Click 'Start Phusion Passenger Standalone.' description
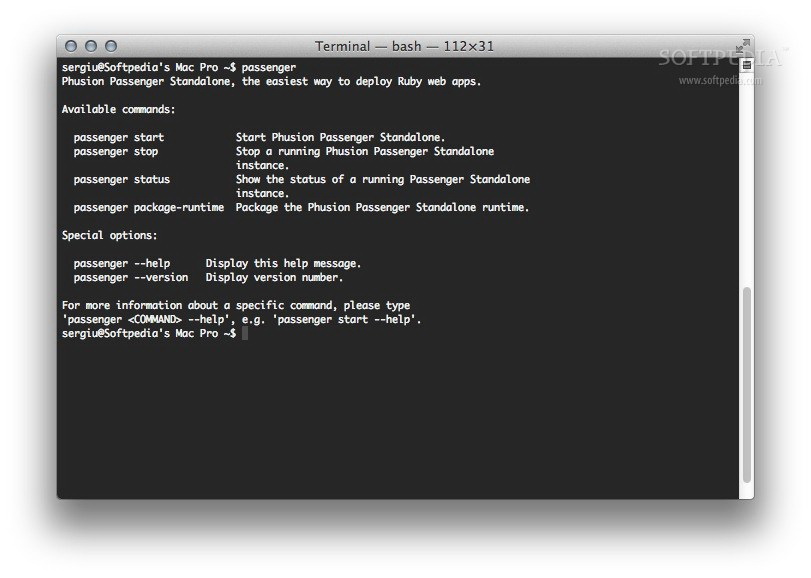Screen dimensions: 811x578 point(340,137)
